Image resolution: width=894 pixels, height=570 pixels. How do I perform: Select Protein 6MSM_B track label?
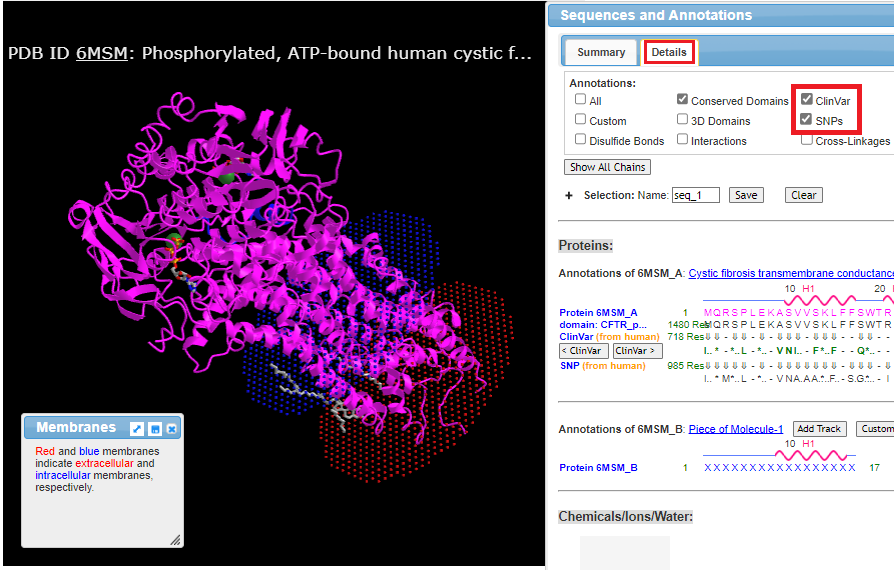pyautogui.click(x=598, y=468)
